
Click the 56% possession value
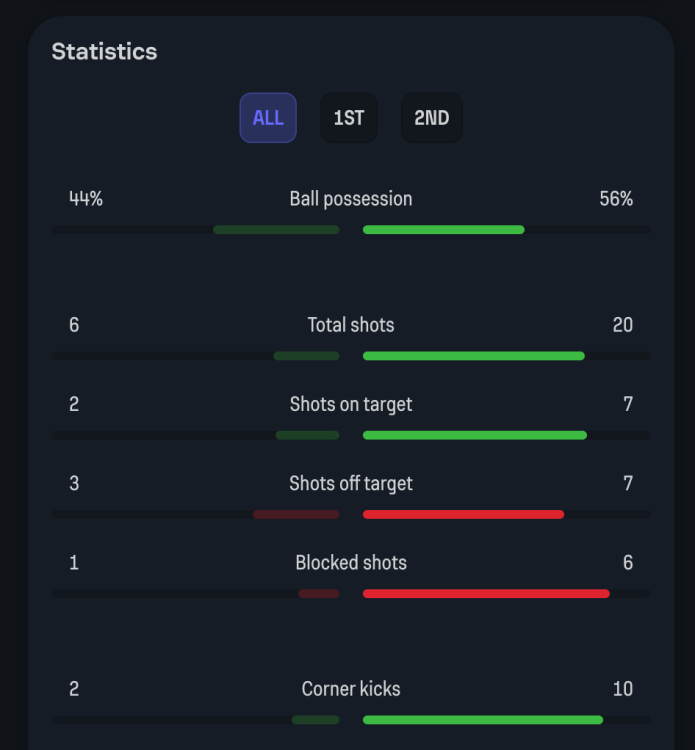[616, 199]
